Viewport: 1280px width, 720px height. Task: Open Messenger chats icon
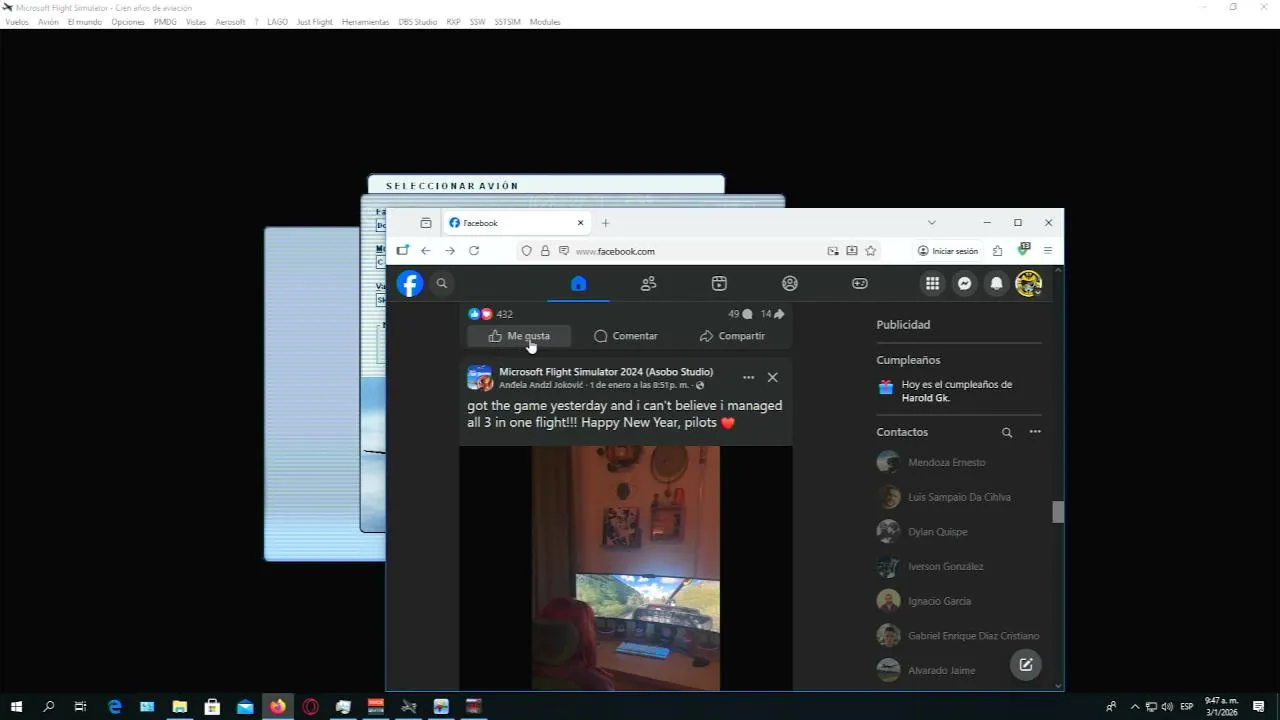click(964, 284)
